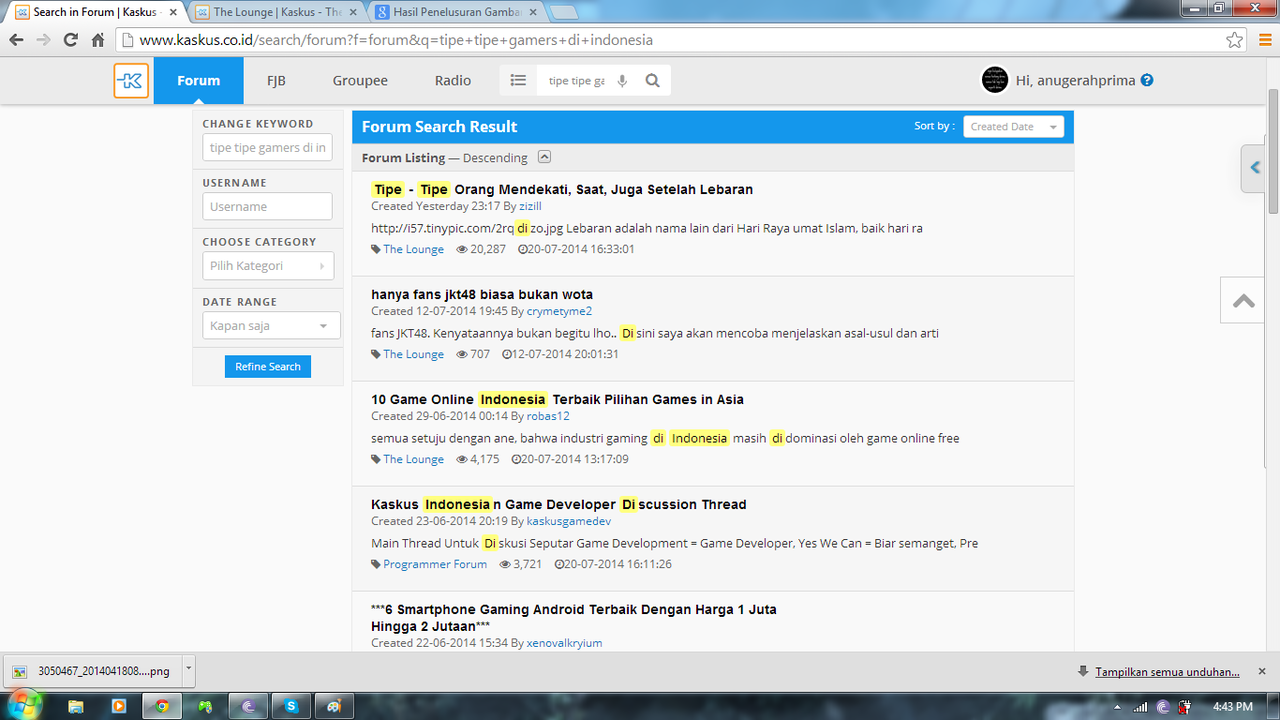Viewport: 1280px width, 720px height.
Task: Open the Pilih Kategori dropdown
Action: click(x=267, y=266)
